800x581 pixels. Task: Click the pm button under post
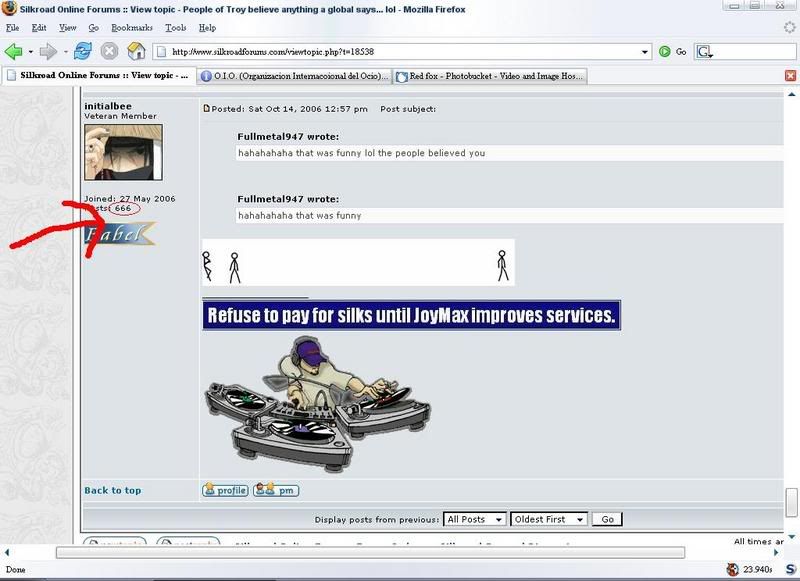(276, 490)
